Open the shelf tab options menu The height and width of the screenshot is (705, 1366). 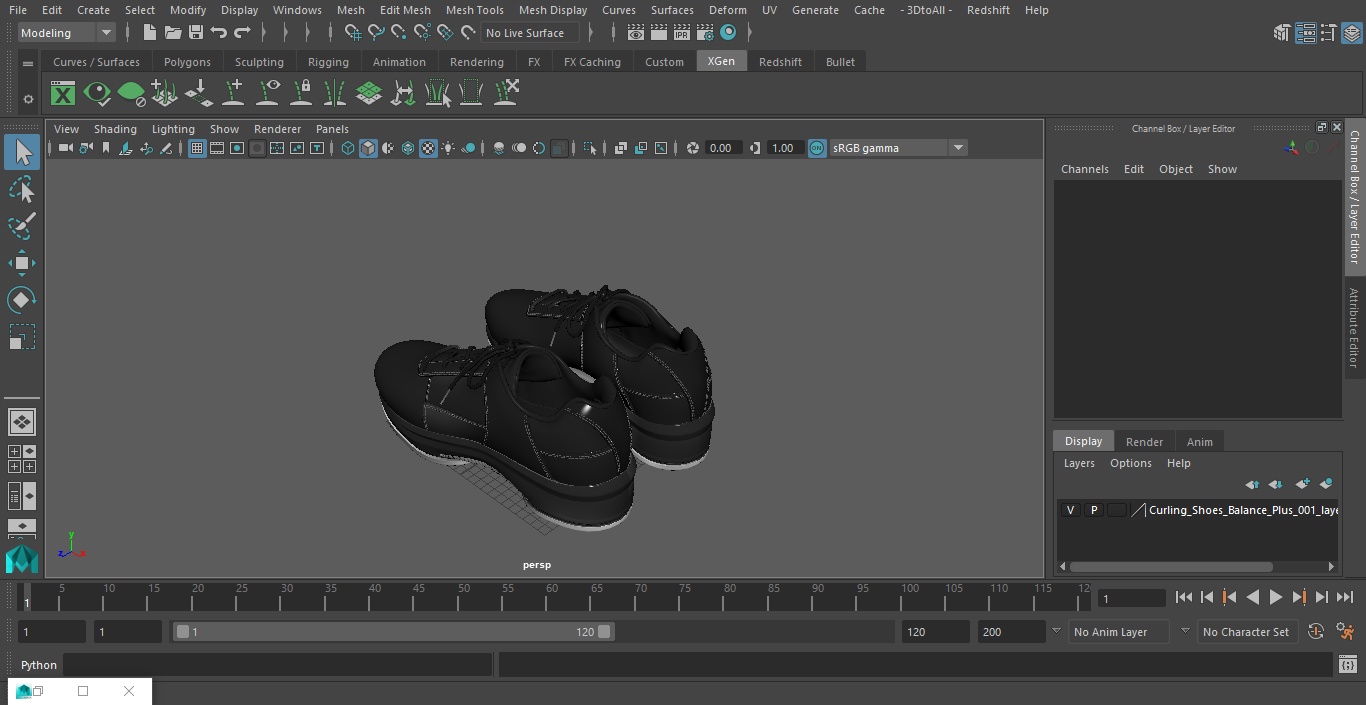pos(28,63)
